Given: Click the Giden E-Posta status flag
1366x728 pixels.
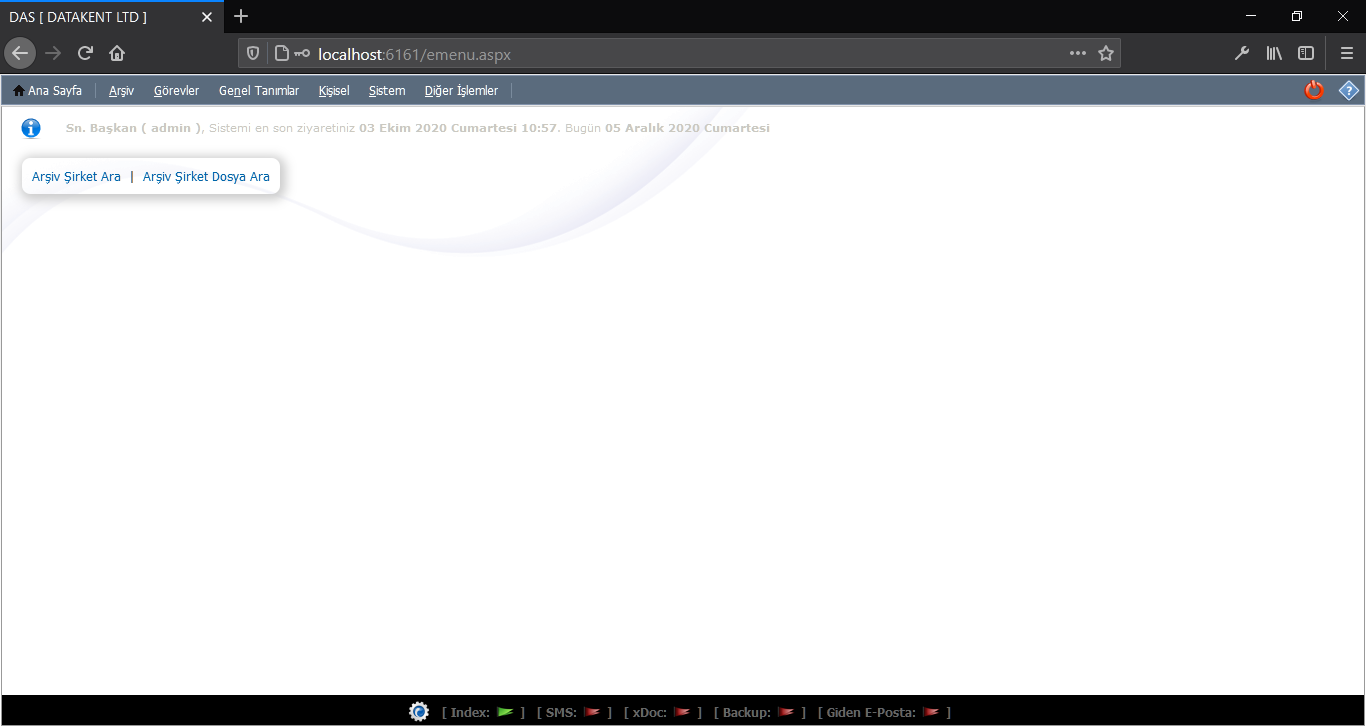Looking at the screenshot, I should tap(931, 713).
